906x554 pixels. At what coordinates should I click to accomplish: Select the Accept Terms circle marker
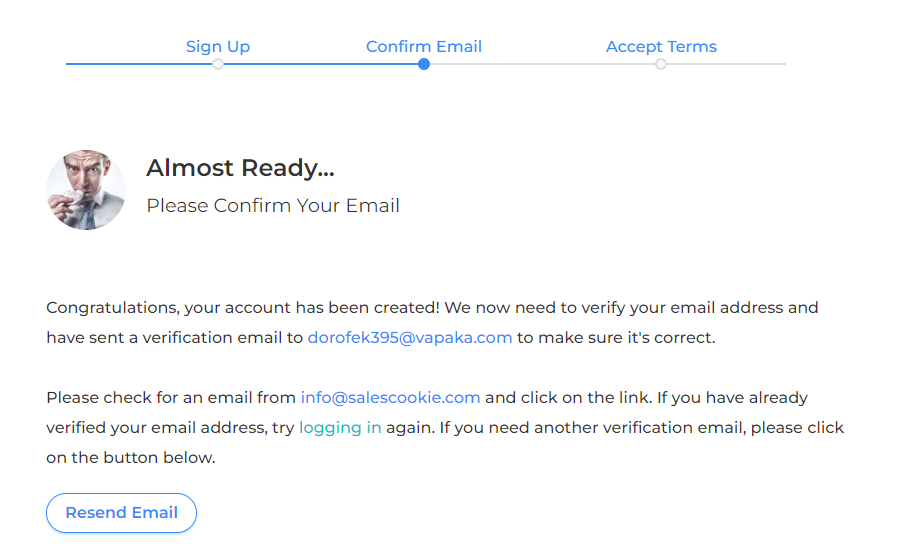[661, 64]
